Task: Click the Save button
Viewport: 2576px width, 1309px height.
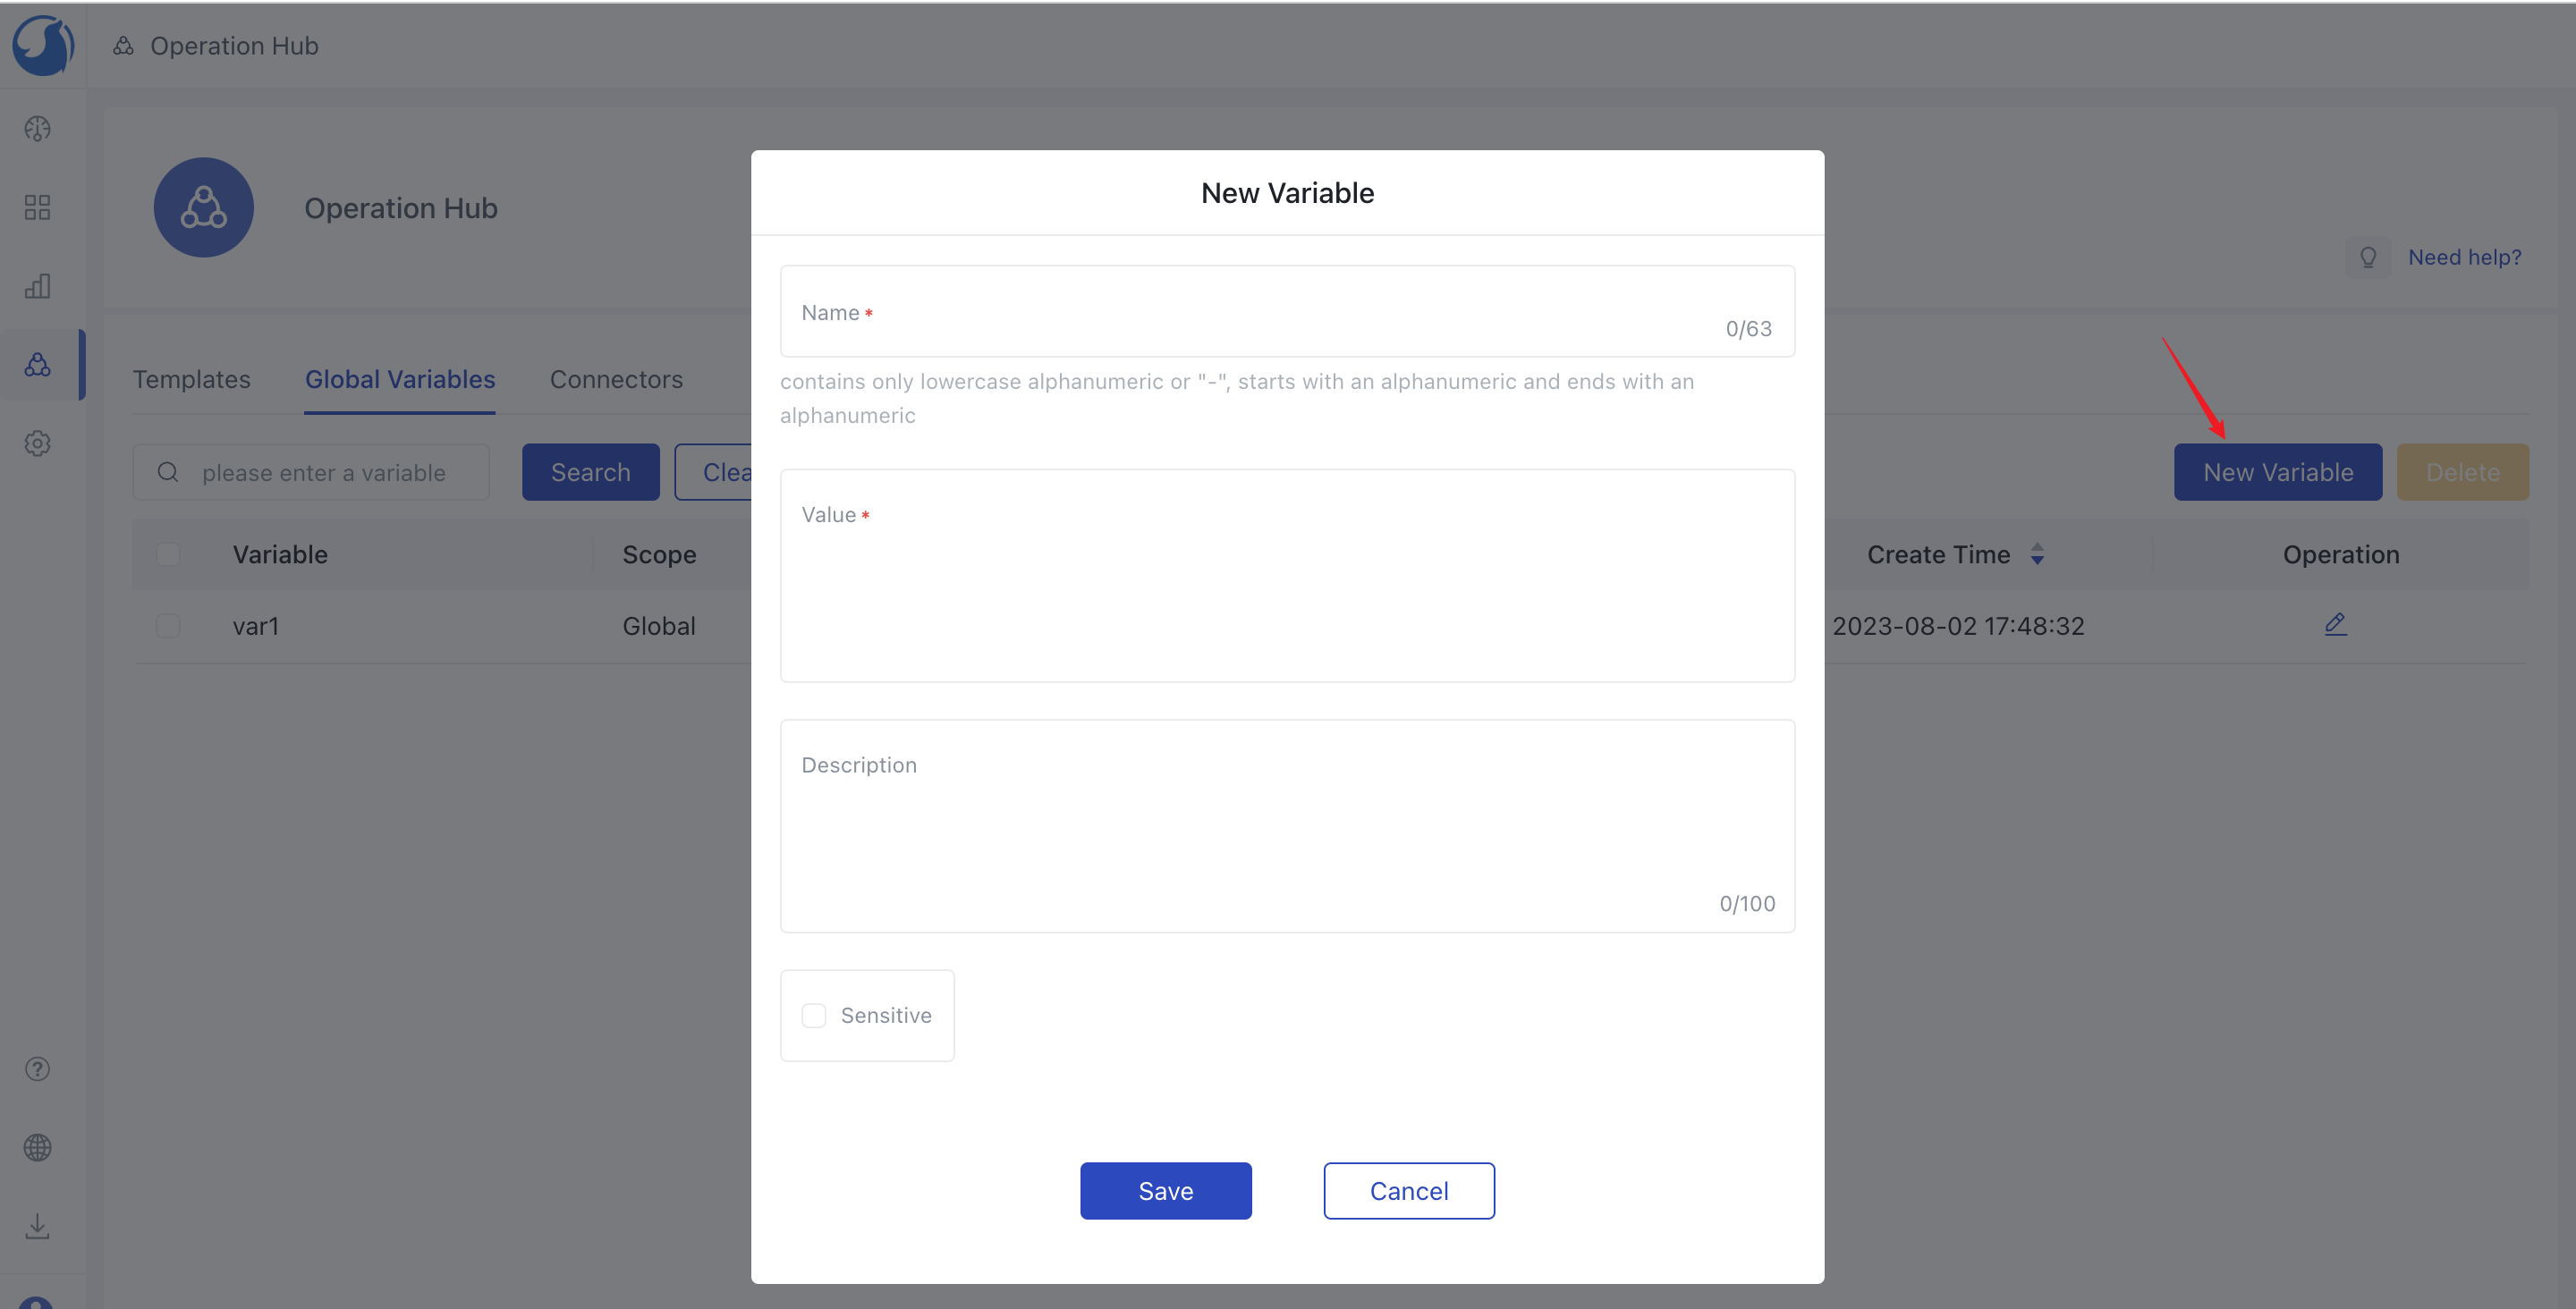Action: 1165,1190
